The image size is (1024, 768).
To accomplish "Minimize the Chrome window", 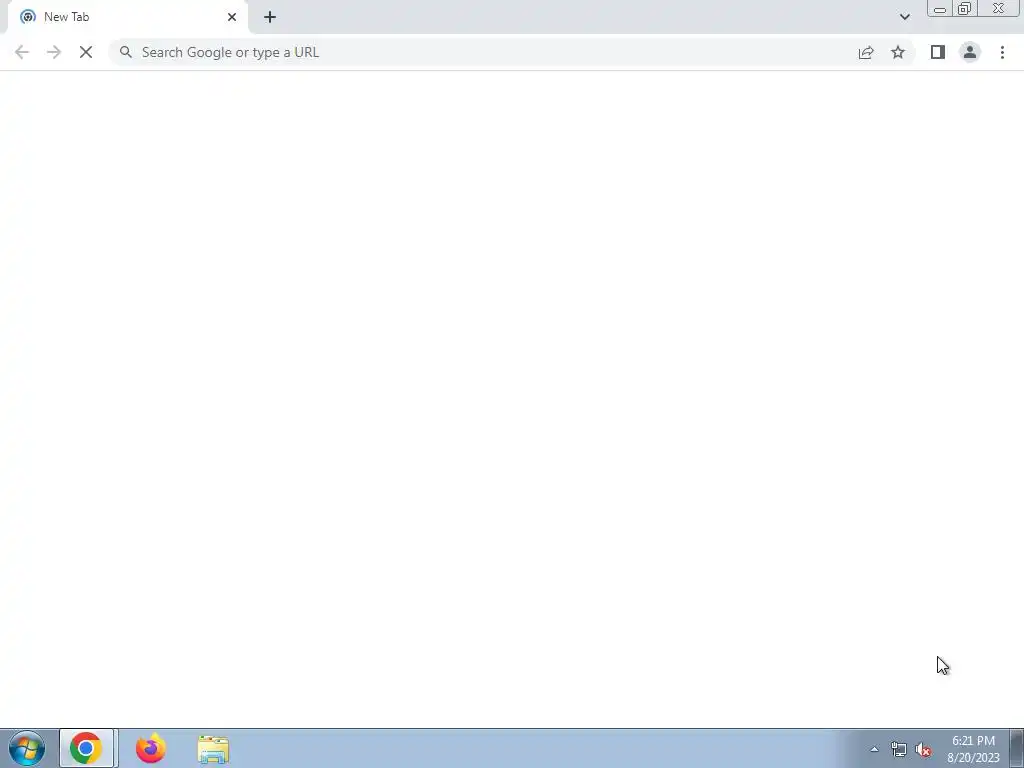I will tap(940, 9).
